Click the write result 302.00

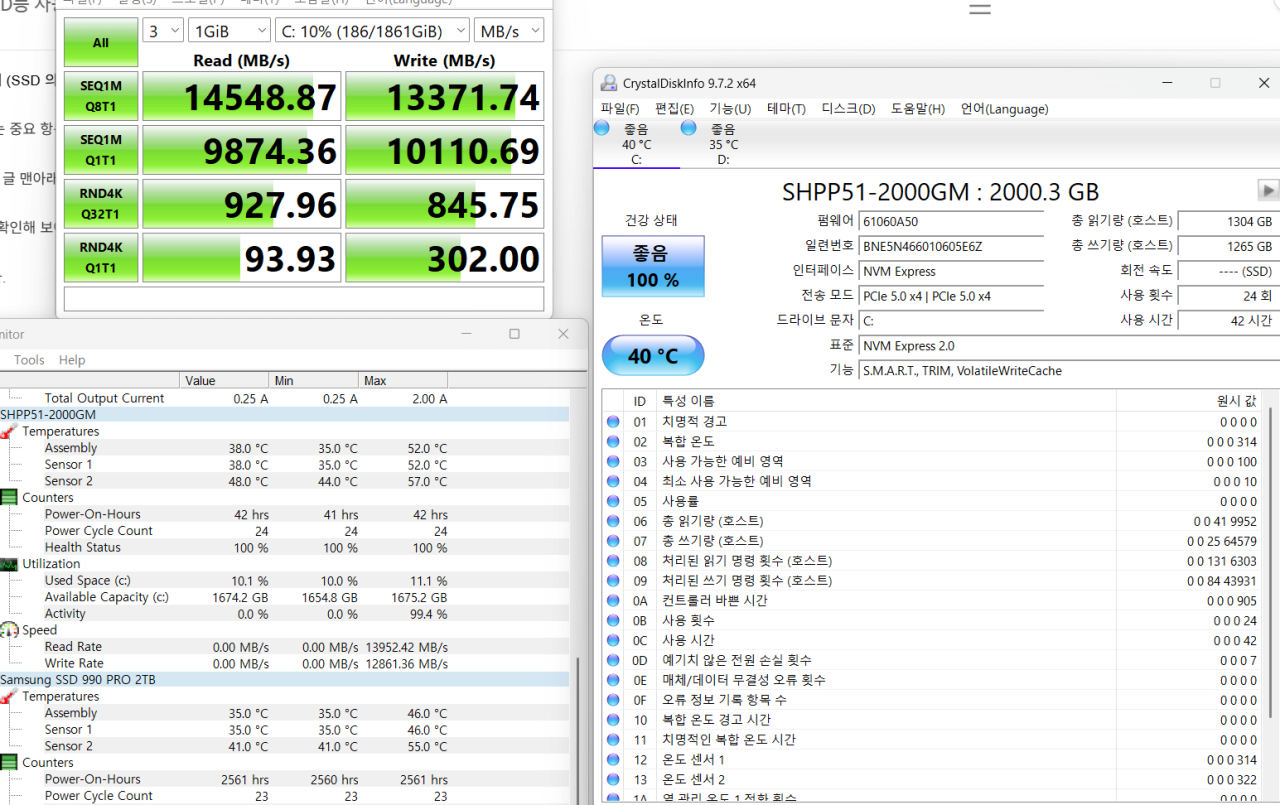pyautogui.click(x=445, y=258)
